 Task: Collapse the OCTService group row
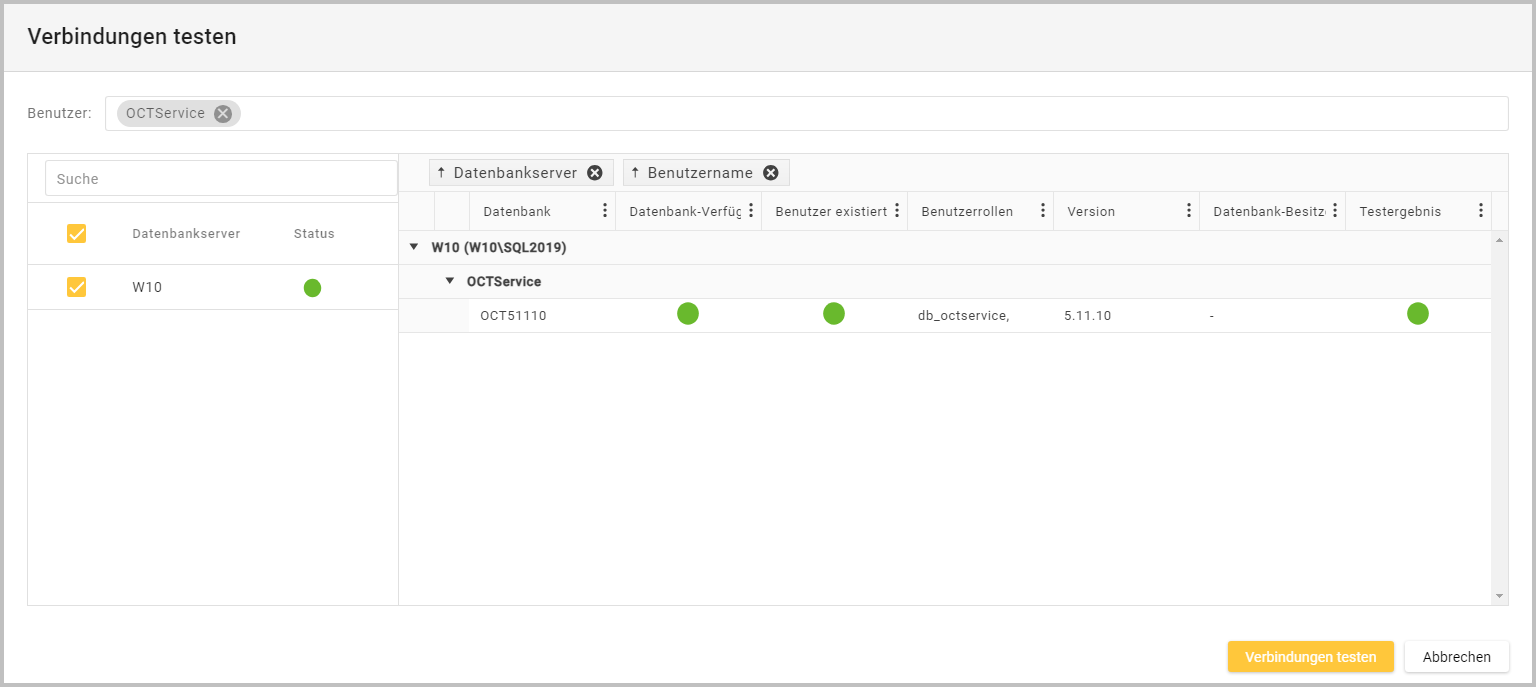point(450,281)
